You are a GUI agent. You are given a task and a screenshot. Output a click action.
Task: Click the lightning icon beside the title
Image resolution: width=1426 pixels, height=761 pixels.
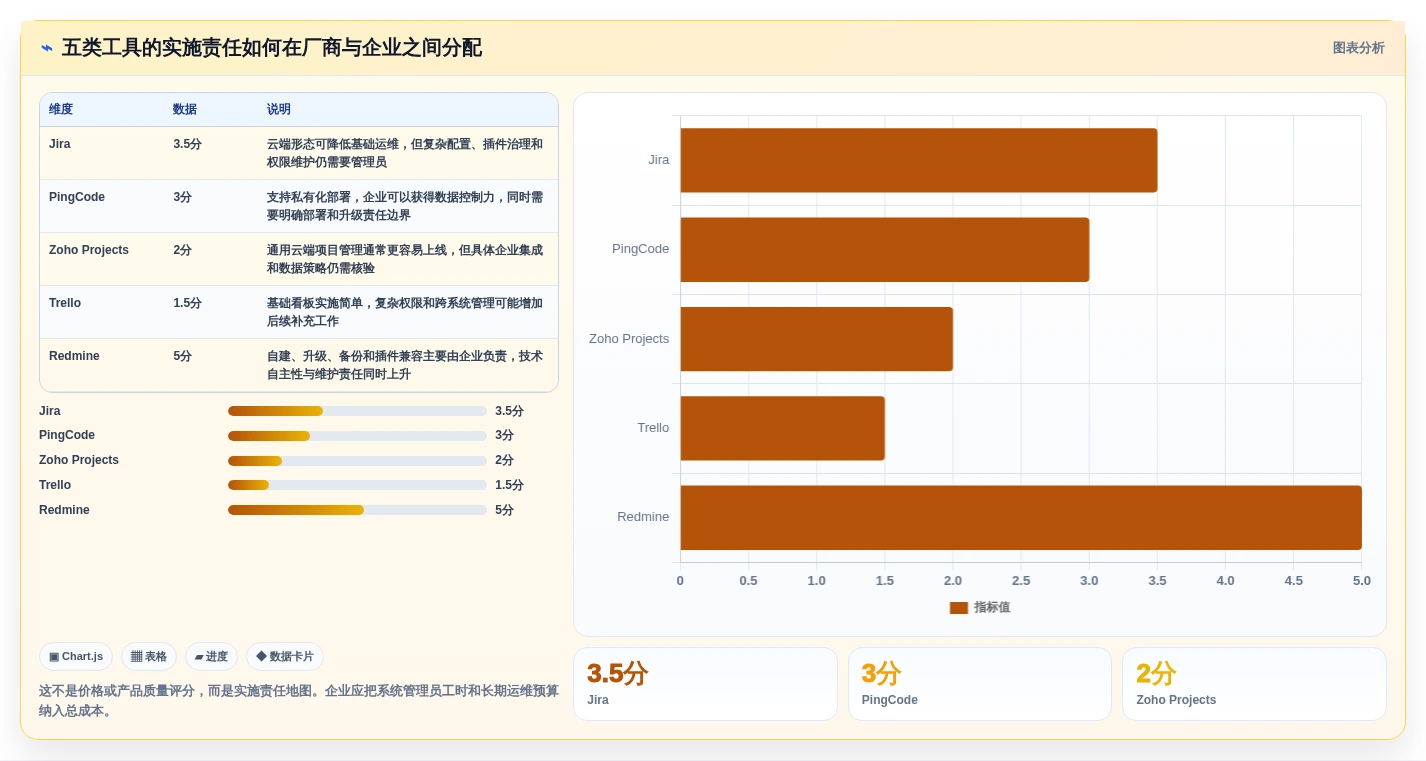click(x=47, y=48)
